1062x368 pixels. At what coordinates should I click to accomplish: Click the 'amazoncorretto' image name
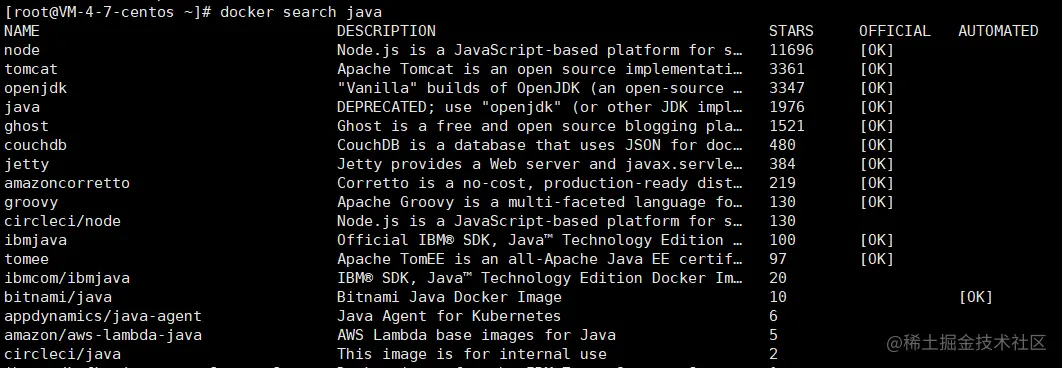(66, 182)
